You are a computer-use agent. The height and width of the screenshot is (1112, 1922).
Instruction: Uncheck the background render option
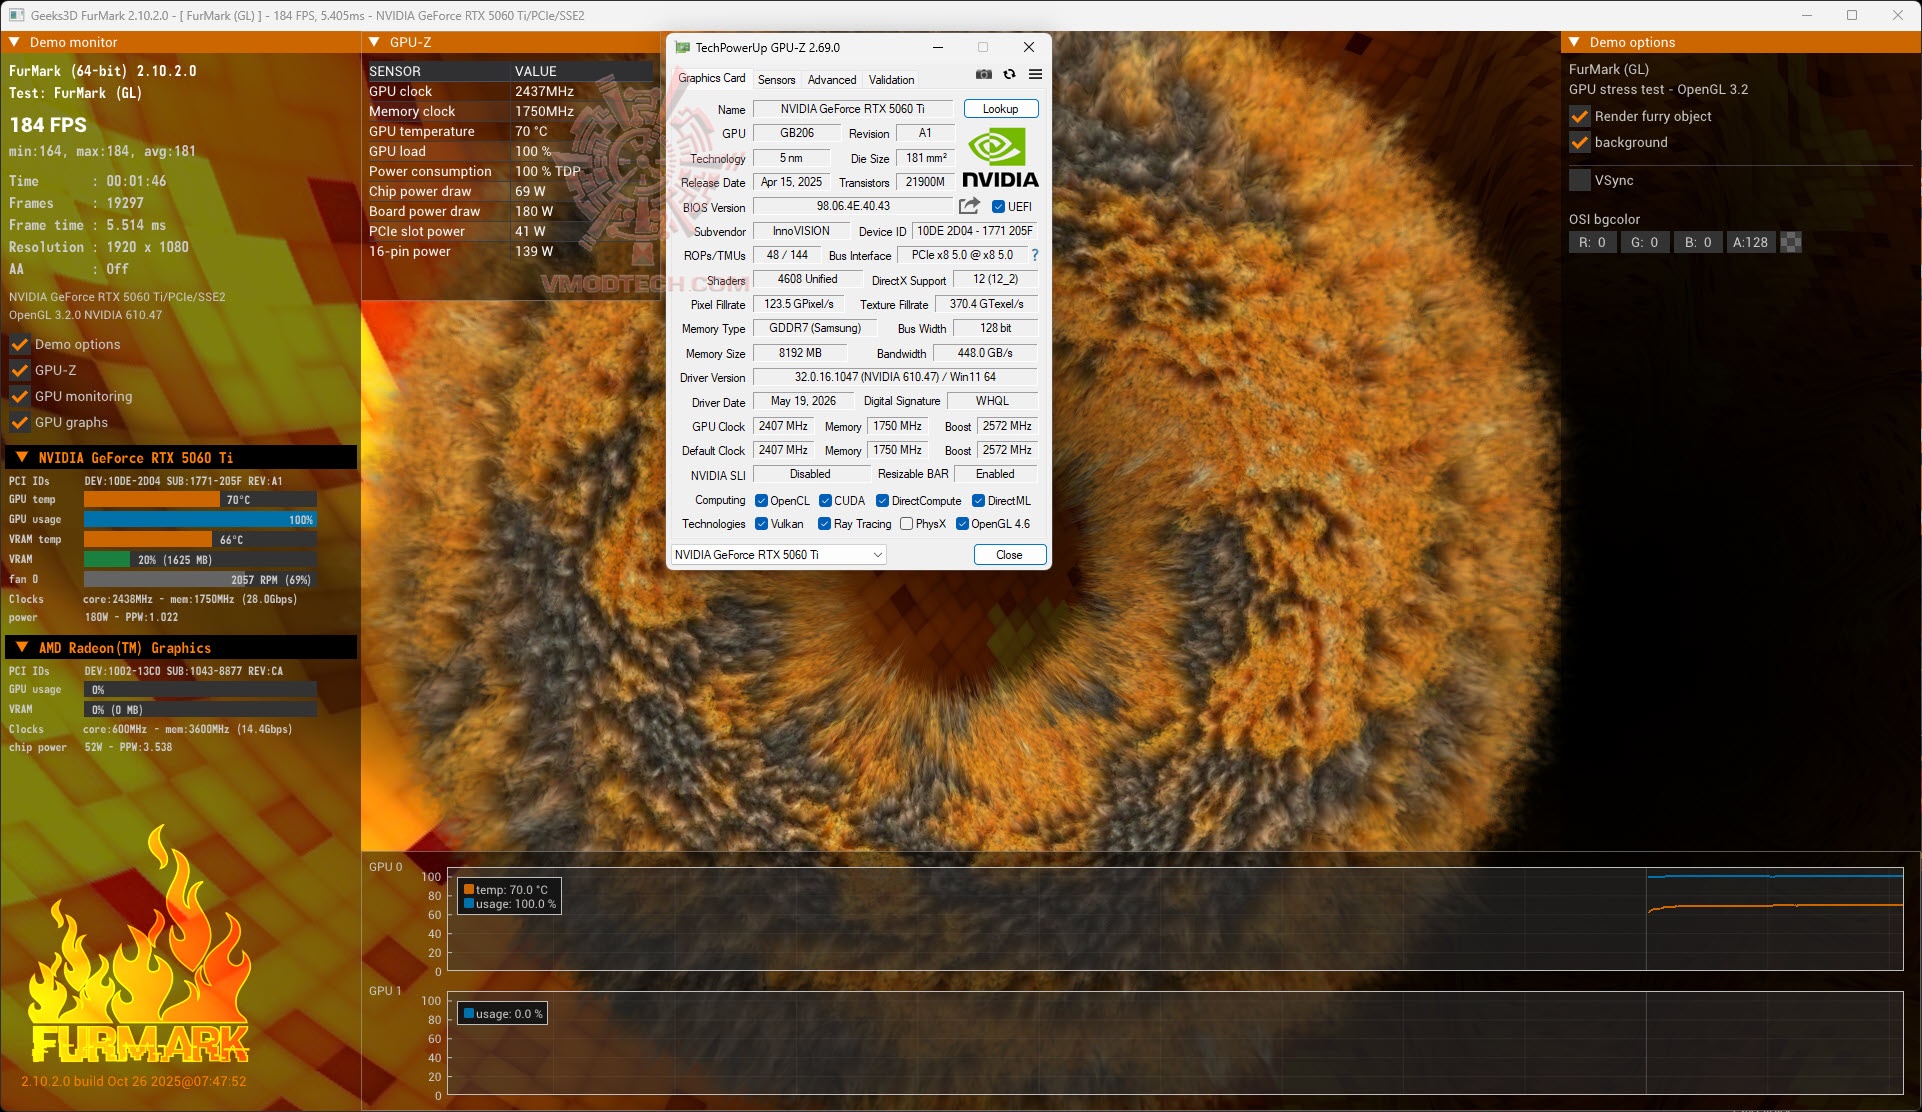pyautogui.click(x=1580, y=142)
